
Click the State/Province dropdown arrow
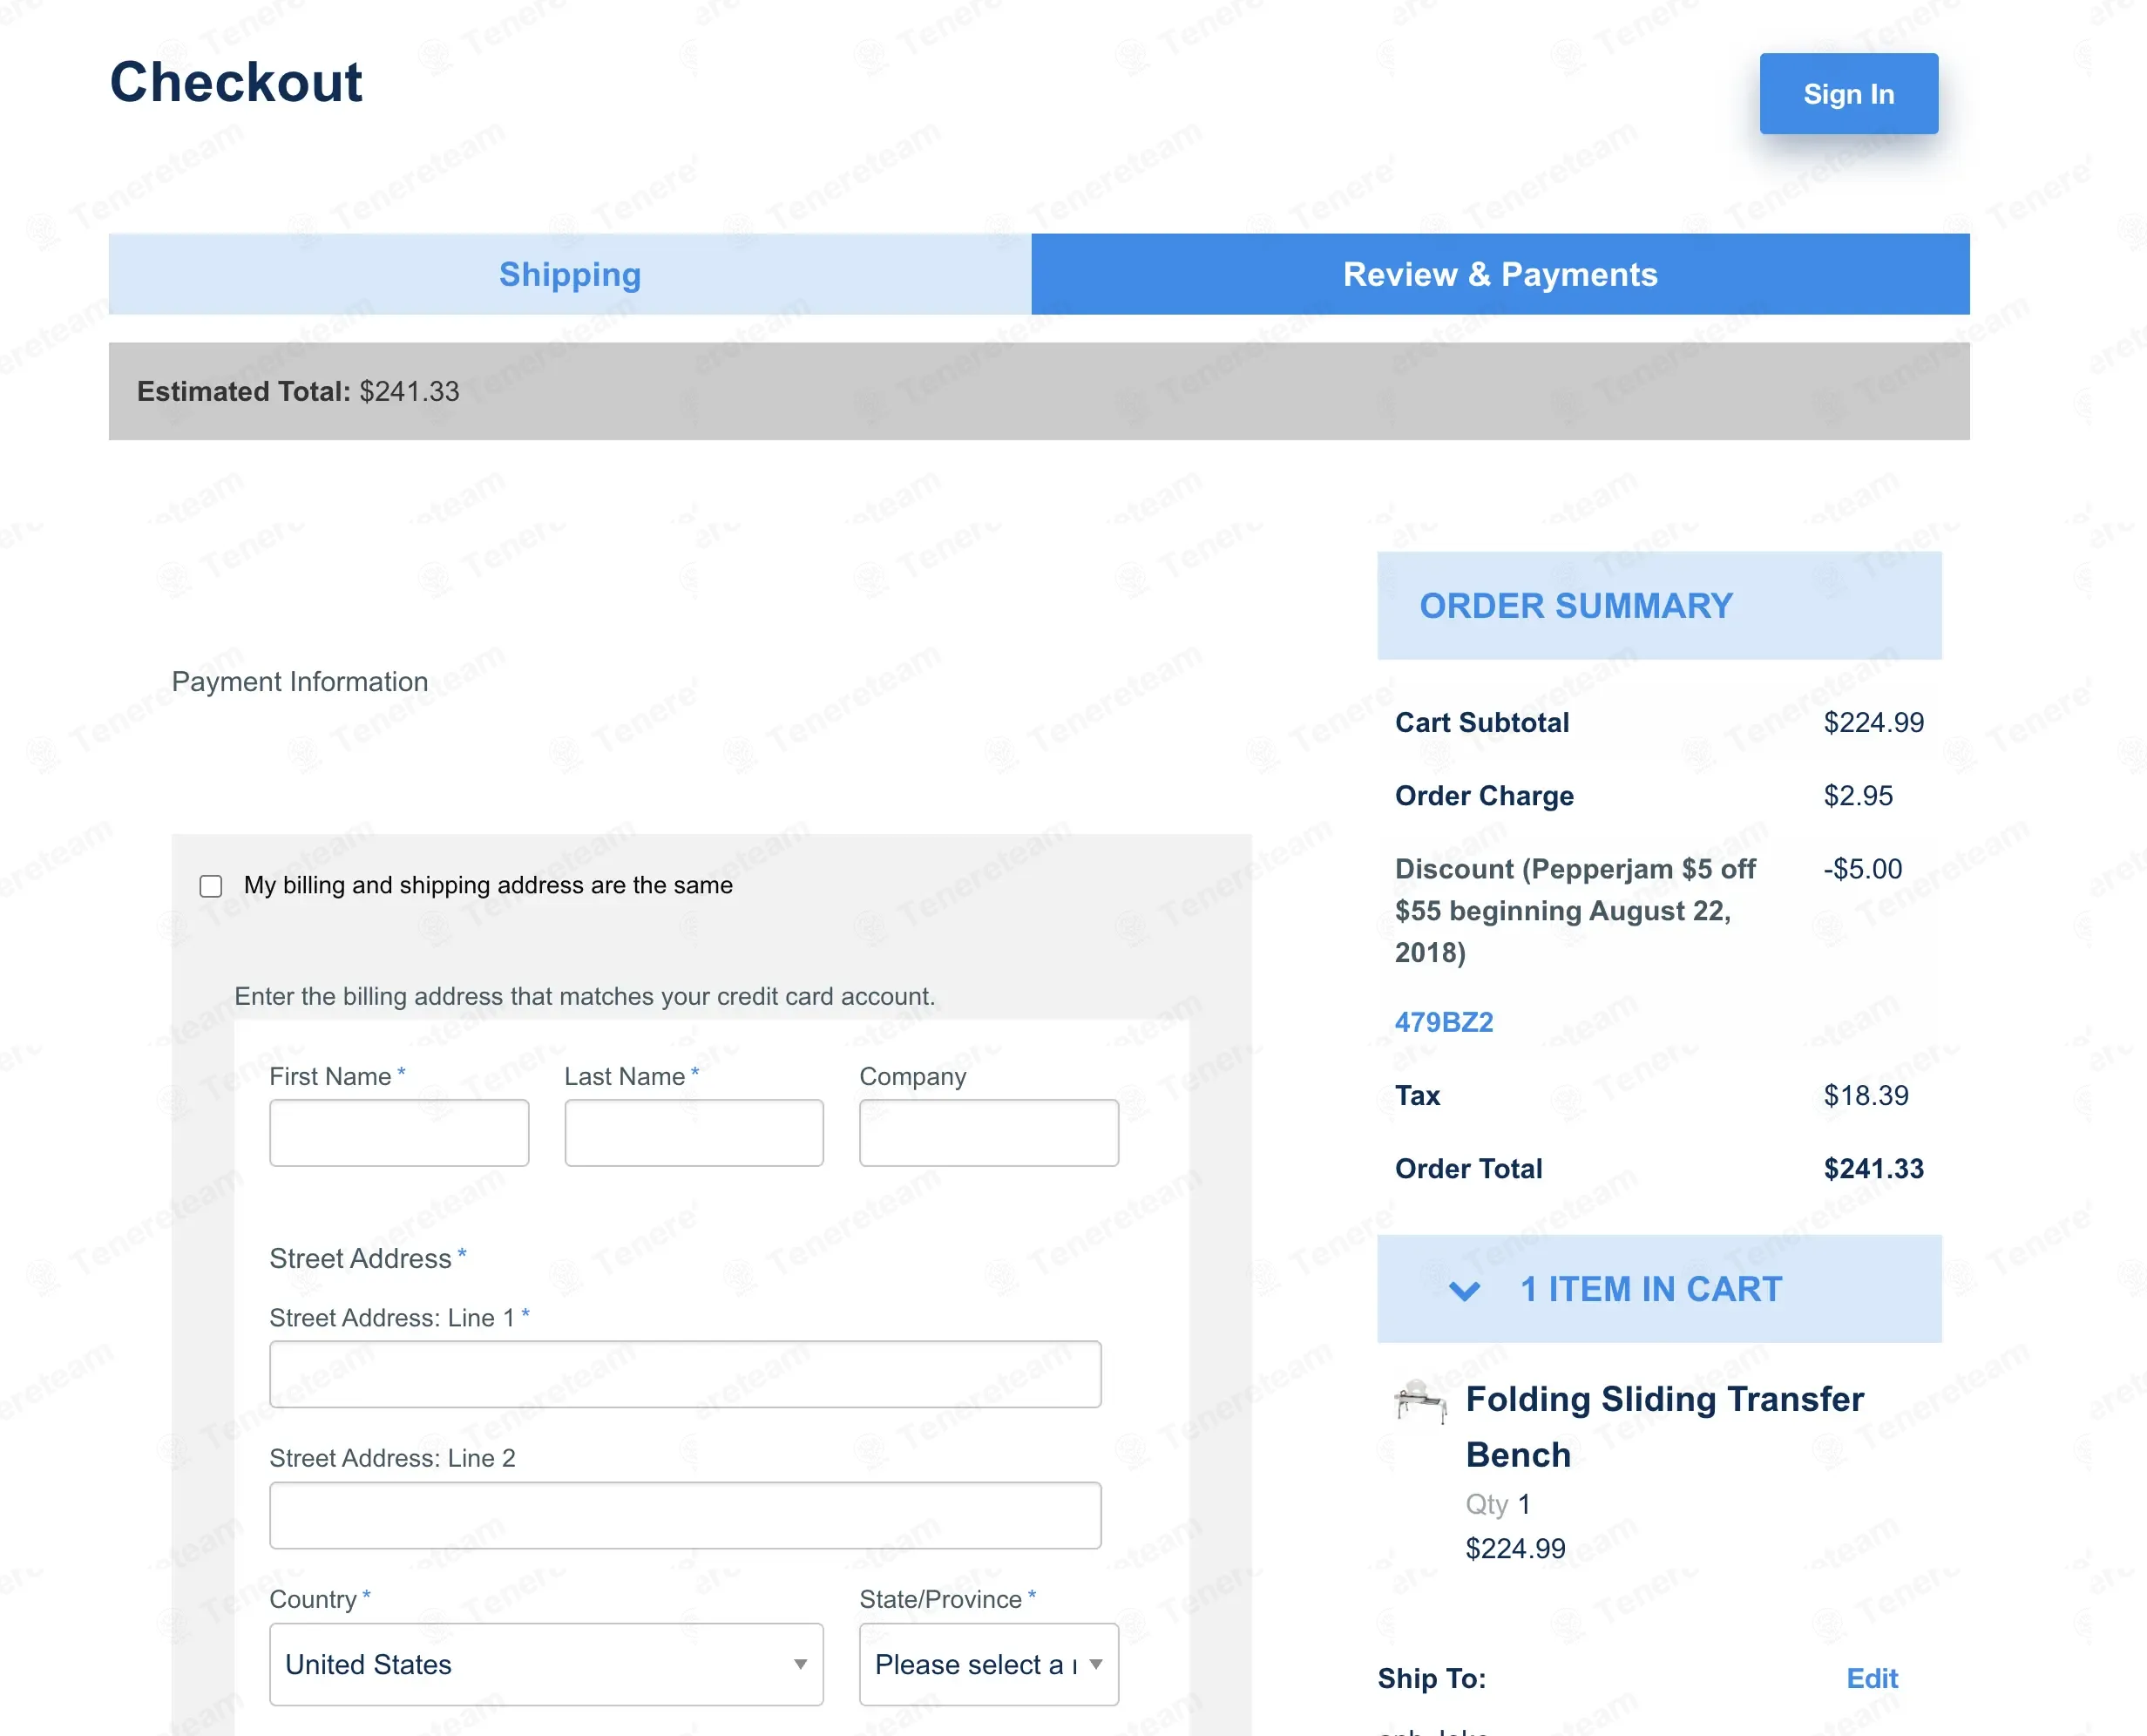(1096, 1664)
